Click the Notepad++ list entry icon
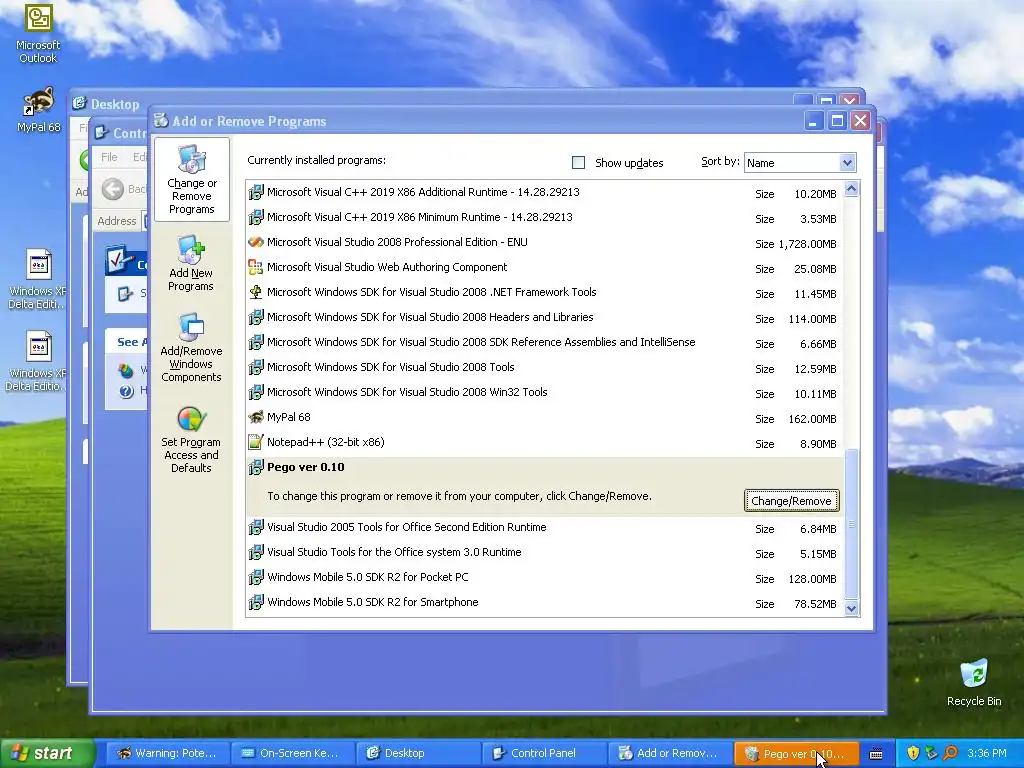 256,442
